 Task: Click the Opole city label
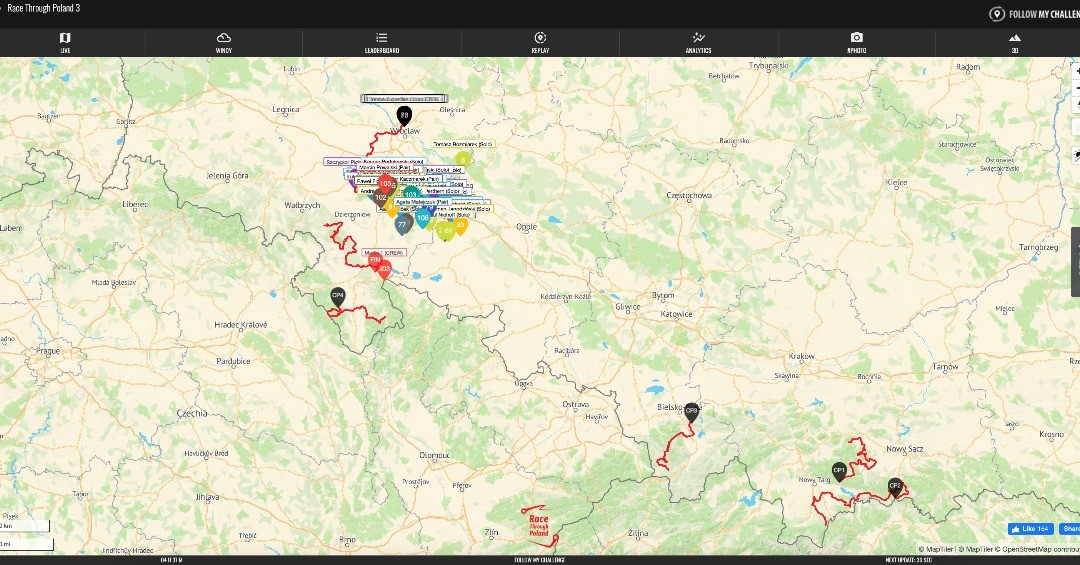[526, 227]
